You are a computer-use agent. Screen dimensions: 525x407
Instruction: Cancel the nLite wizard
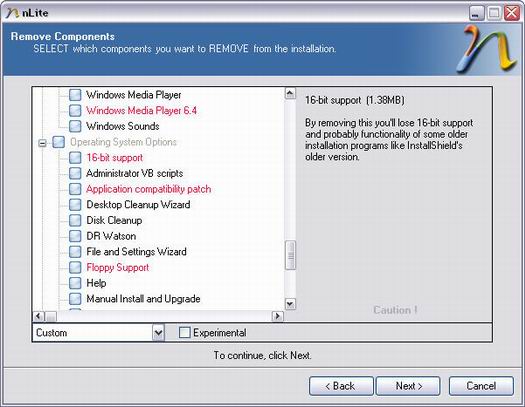(481, 386)
